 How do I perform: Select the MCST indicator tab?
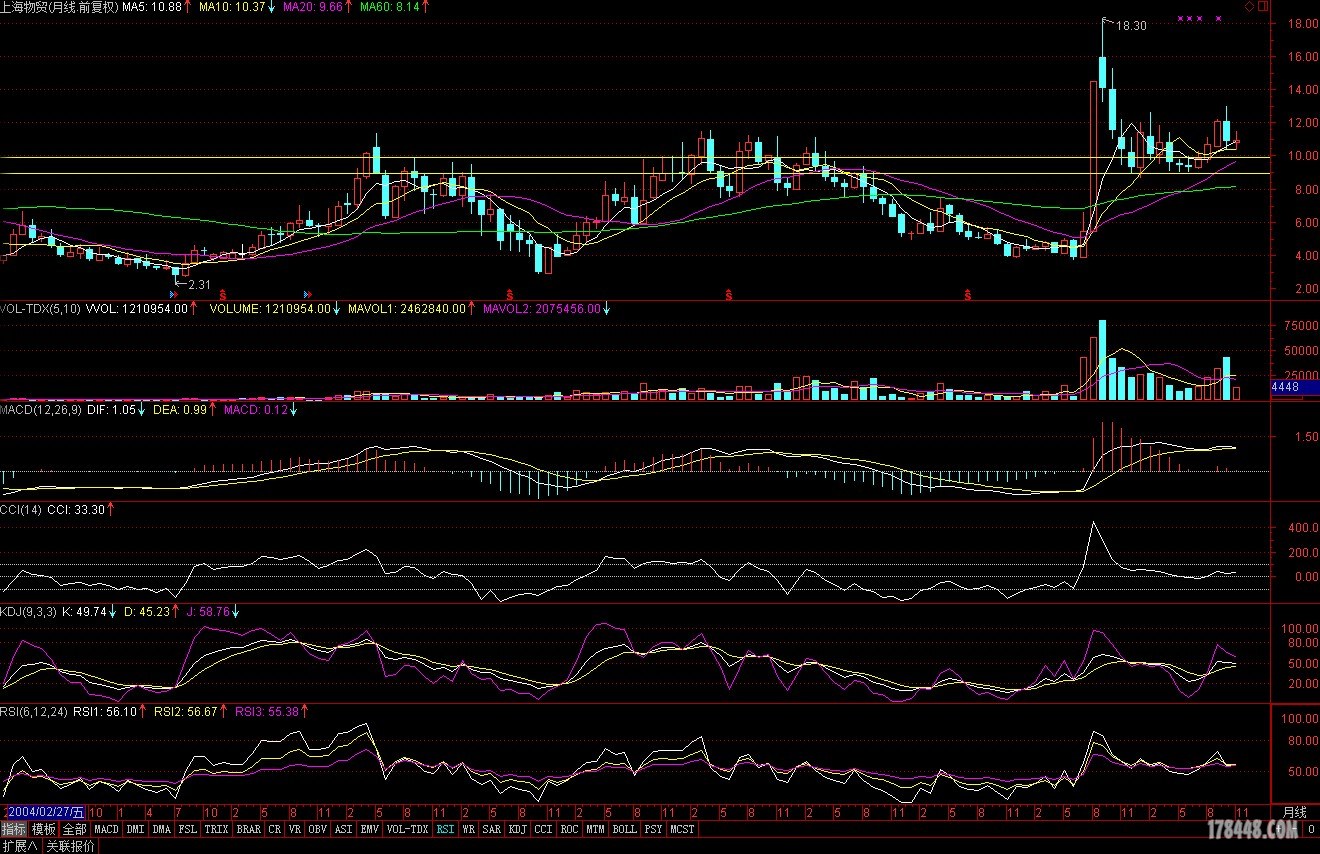[682, 829]
